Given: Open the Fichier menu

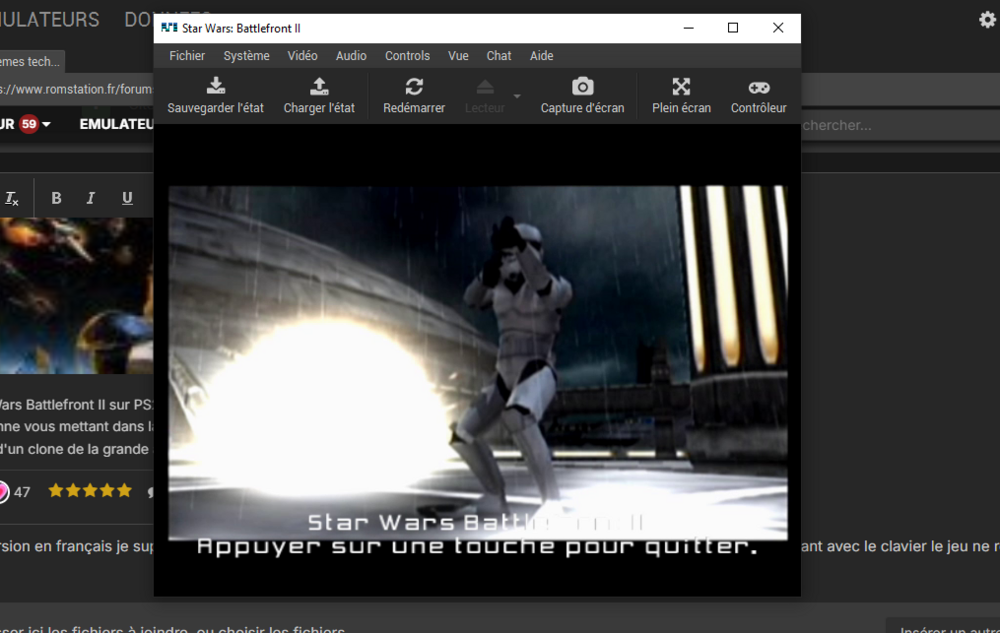Looking at the screenshot, I should point(187,56).
